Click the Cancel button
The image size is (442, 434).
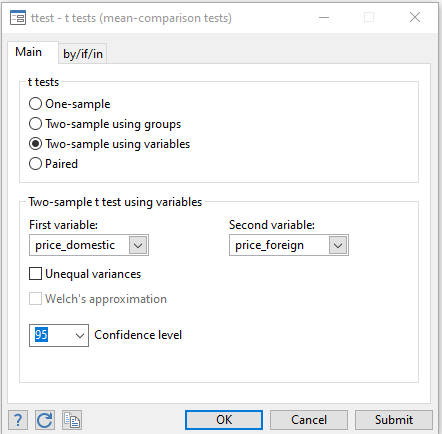[x=309, y=420]
